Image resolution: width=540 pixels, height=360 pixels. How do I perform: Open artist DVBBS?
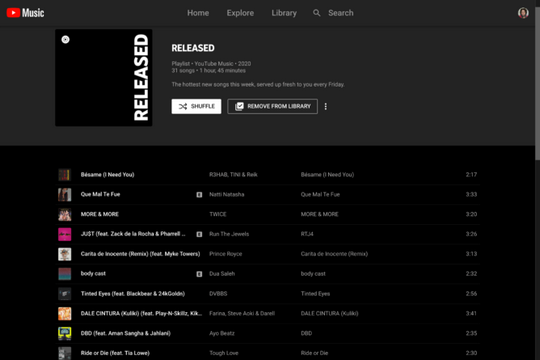tap(218, 294)
